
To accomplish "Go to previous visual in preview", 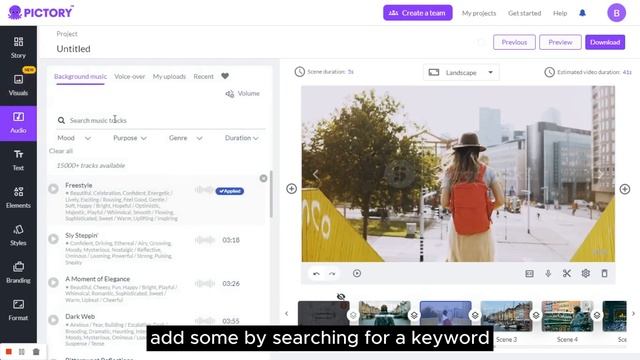I will point(316,174).
